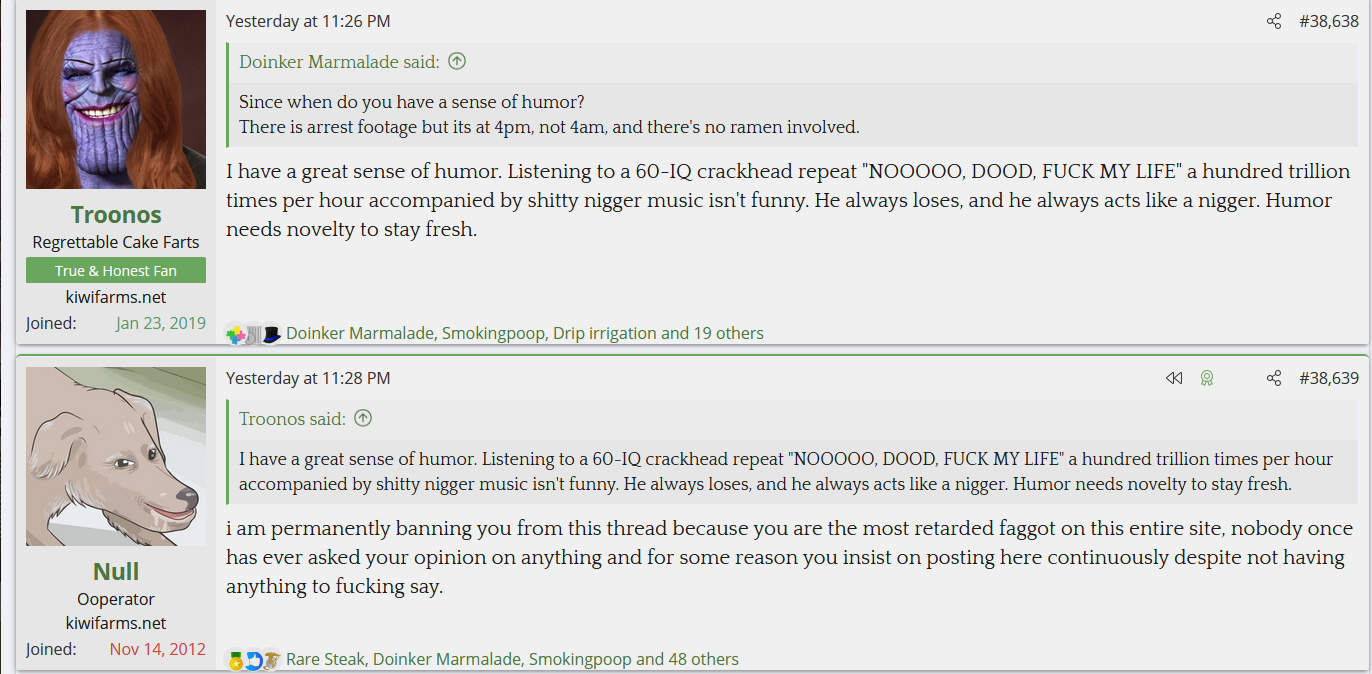Open Troonos's avatar image
Screen dimensions: 1372x674
pos(116,100)
